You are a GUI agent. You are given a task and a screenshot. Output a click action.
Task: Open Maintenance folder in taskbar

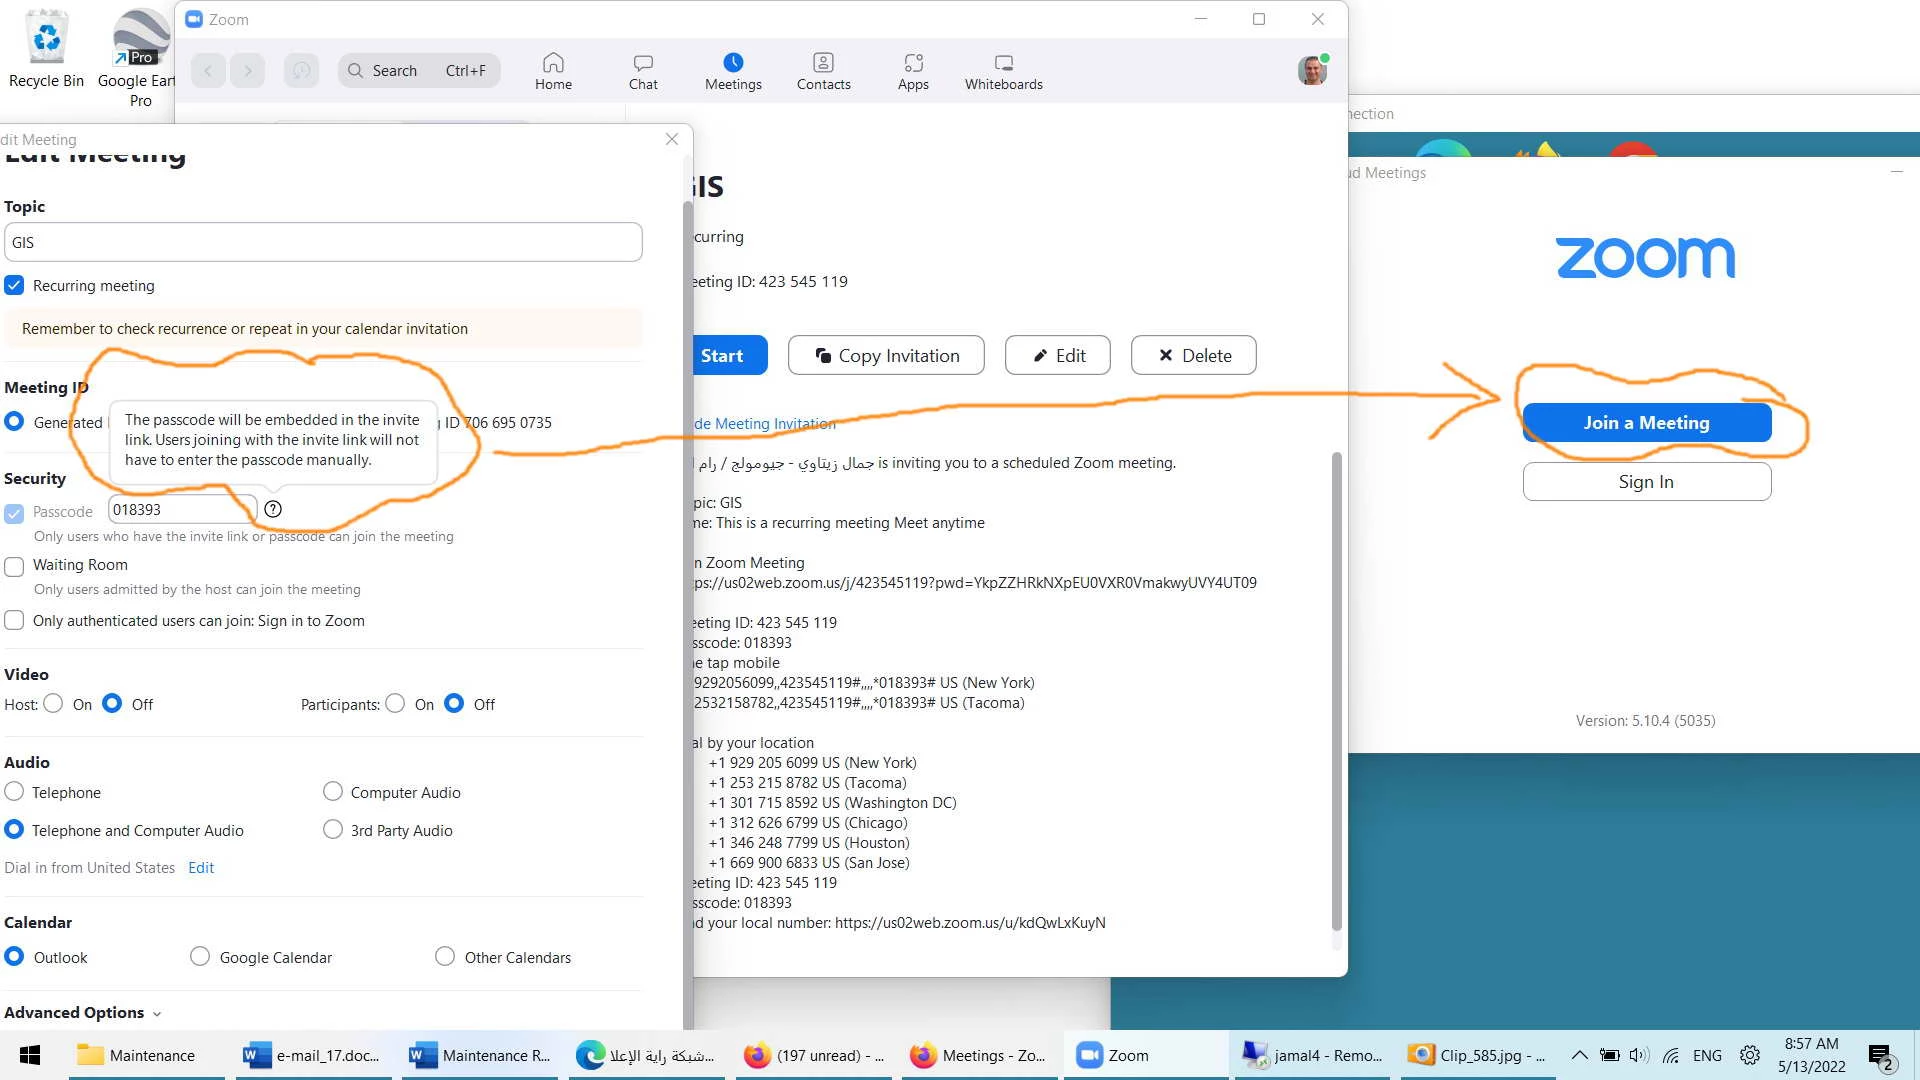point(137,1055)
